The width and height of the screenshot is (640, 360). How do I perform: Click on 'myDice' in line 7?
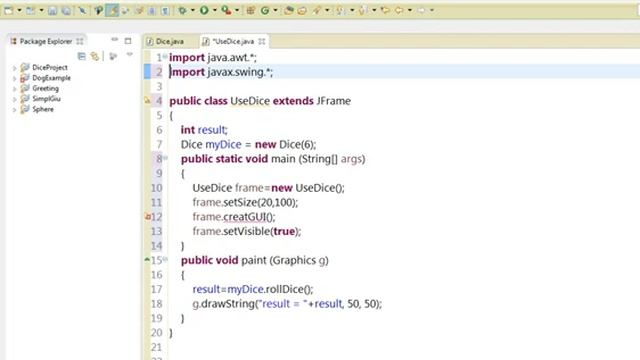[223, 144]
